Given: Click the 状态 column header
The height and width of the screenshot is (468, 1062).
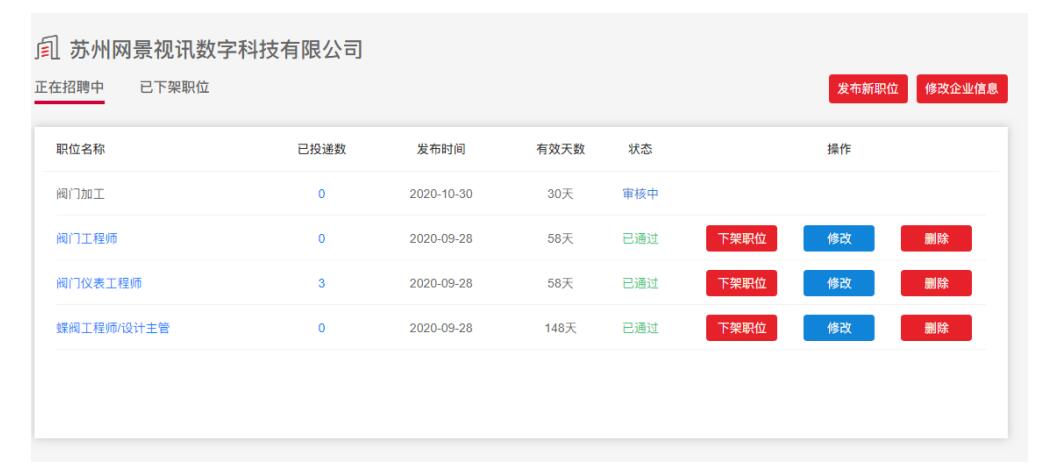Looking at the screenshot, I should [x=640, y=149].
